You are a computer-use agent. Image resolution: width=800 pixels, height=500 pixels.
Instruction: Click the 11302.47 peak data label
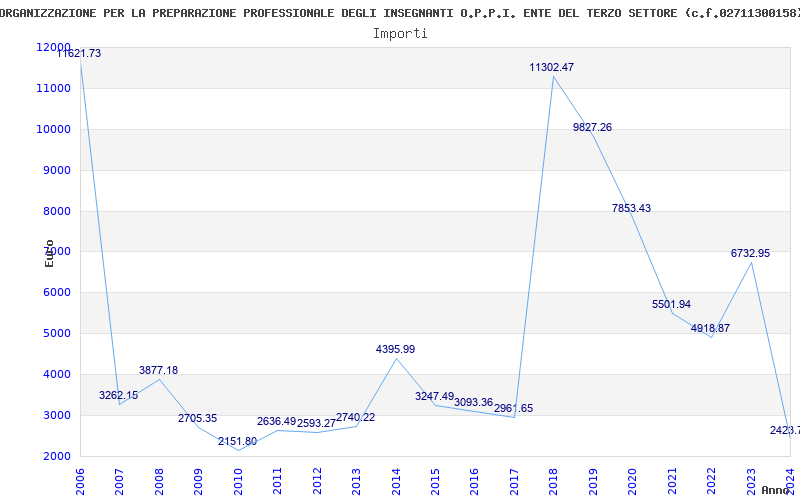tap(552, 67)
